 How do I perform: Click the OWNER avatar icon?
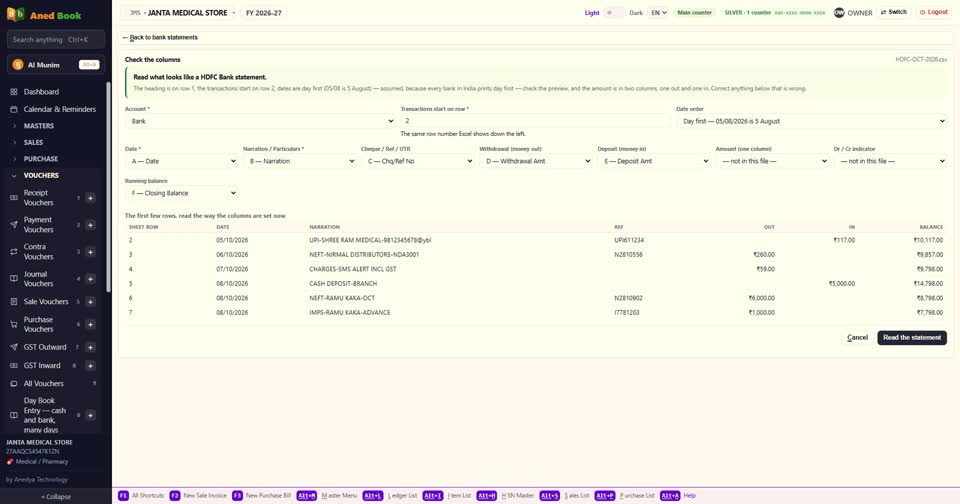point(839,12)
